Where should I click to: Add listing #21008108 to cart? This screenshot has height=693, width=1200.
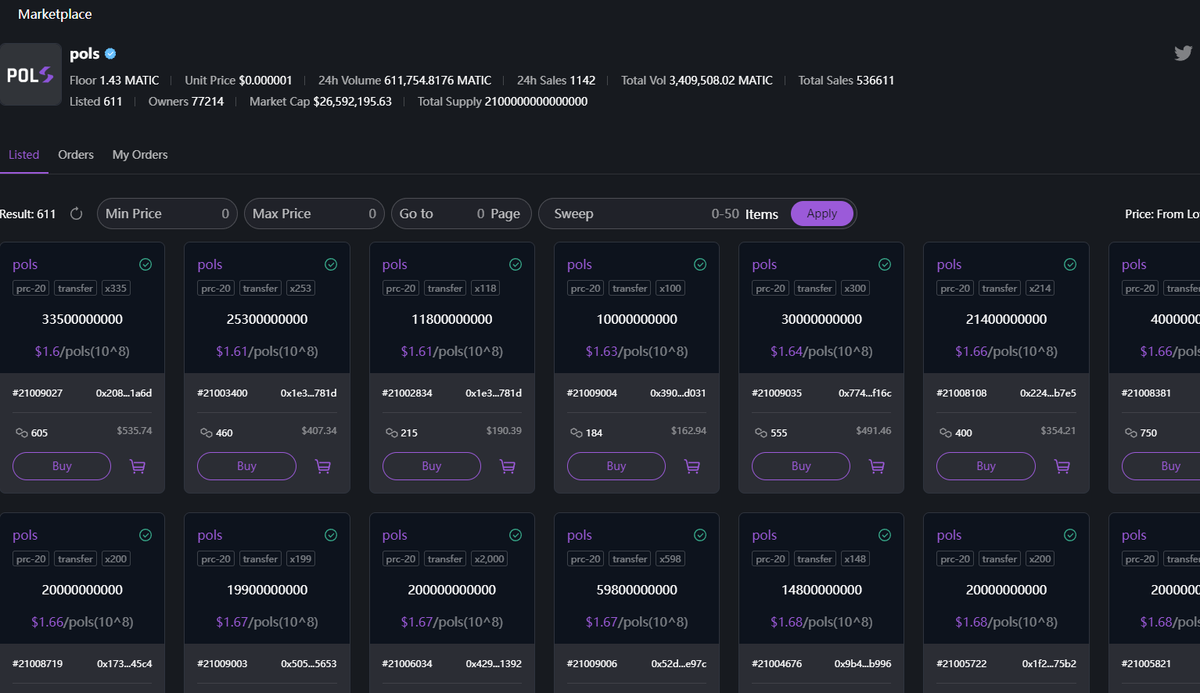1062,466
